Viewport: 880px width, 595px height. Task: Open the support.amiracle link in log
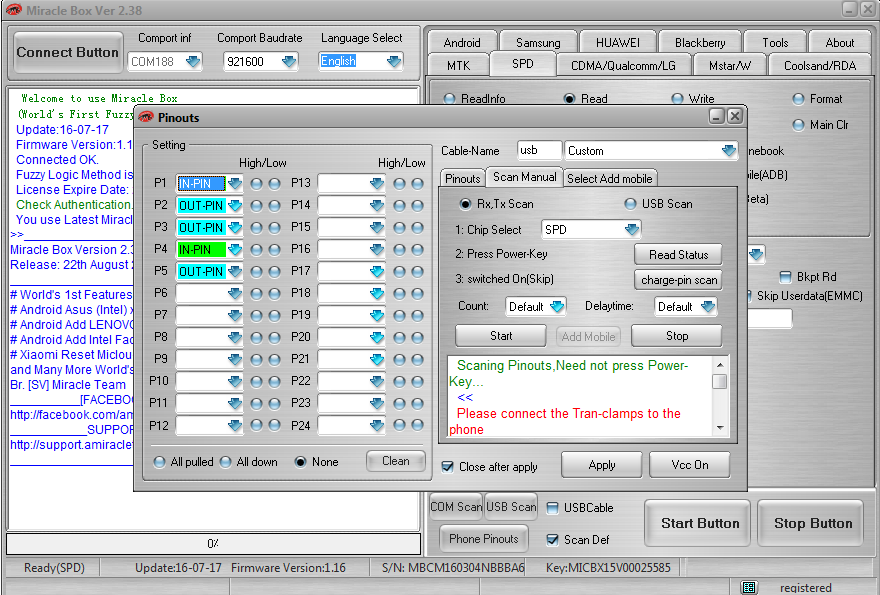[x=72, y=445]
